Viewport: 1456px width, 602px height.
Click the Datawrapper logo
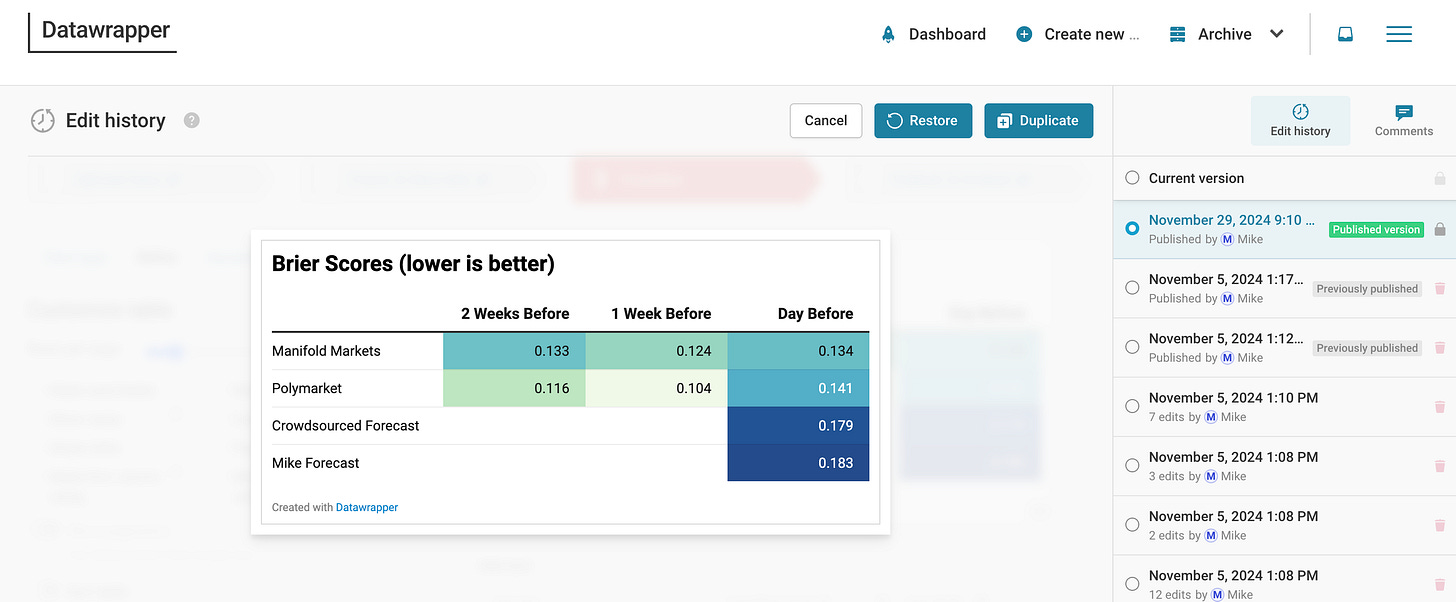pyautogui.click(x=102, y=32)
